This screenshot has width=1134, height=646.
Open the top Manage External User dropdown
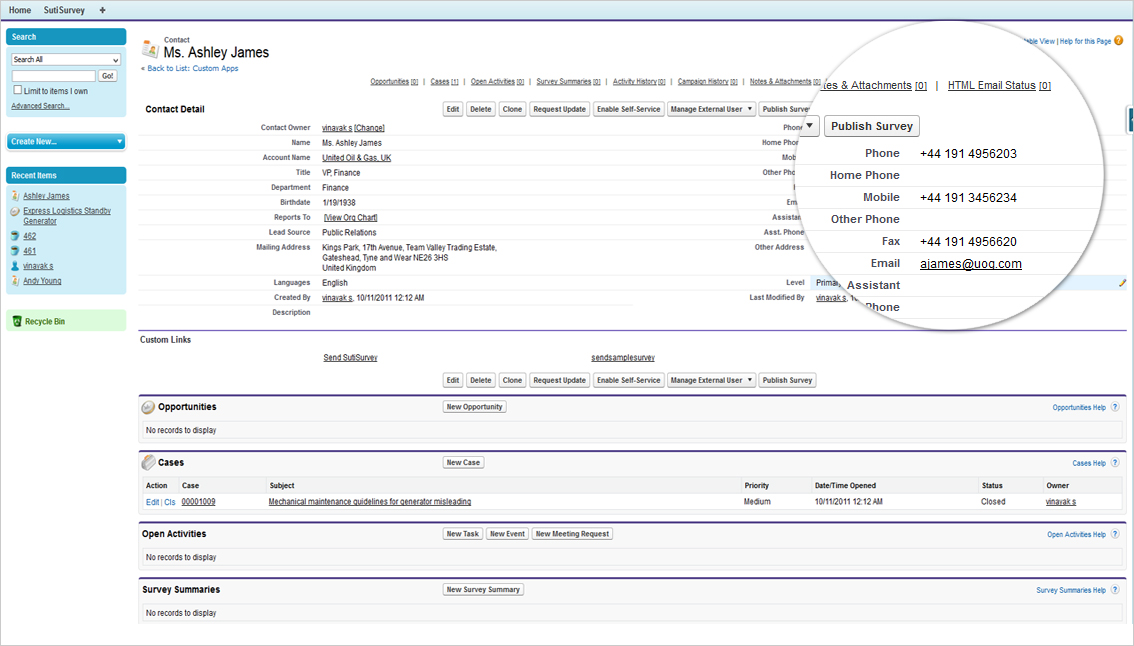[x=712, y=109]
